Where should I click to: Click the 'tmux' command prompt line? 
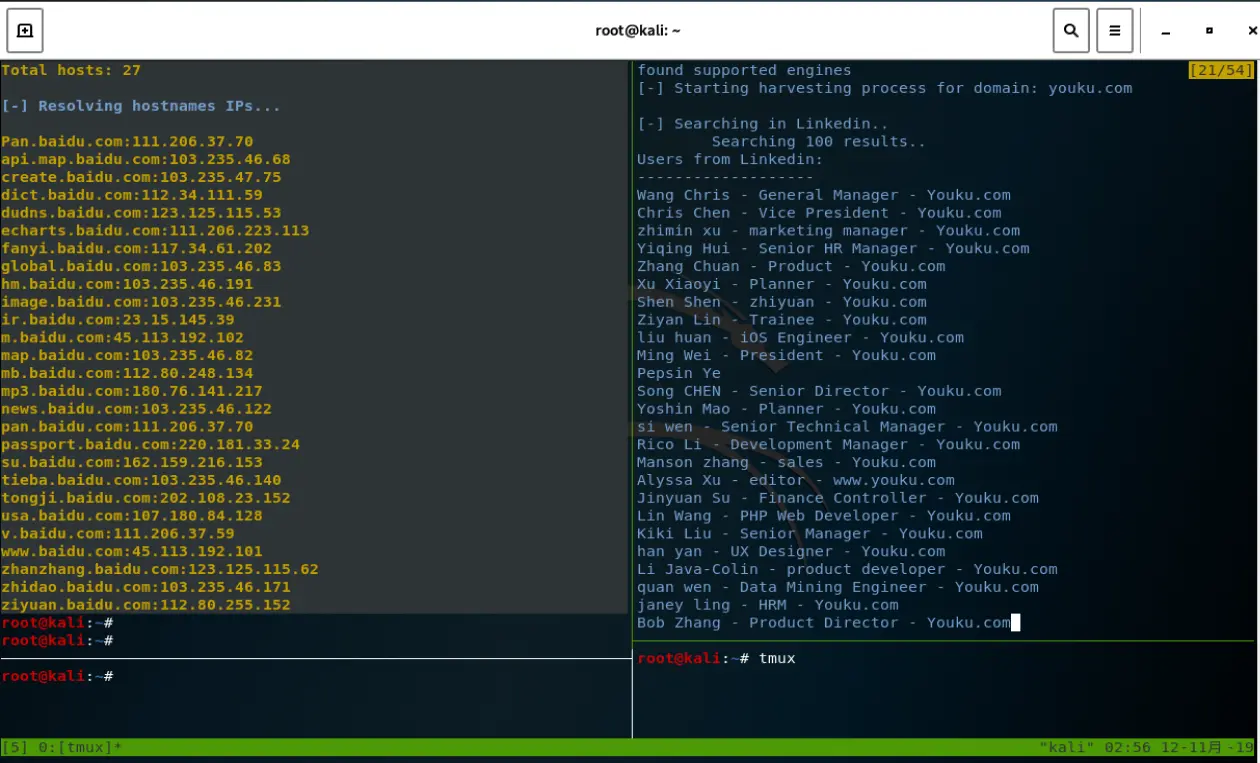click(x=716, y=658)
